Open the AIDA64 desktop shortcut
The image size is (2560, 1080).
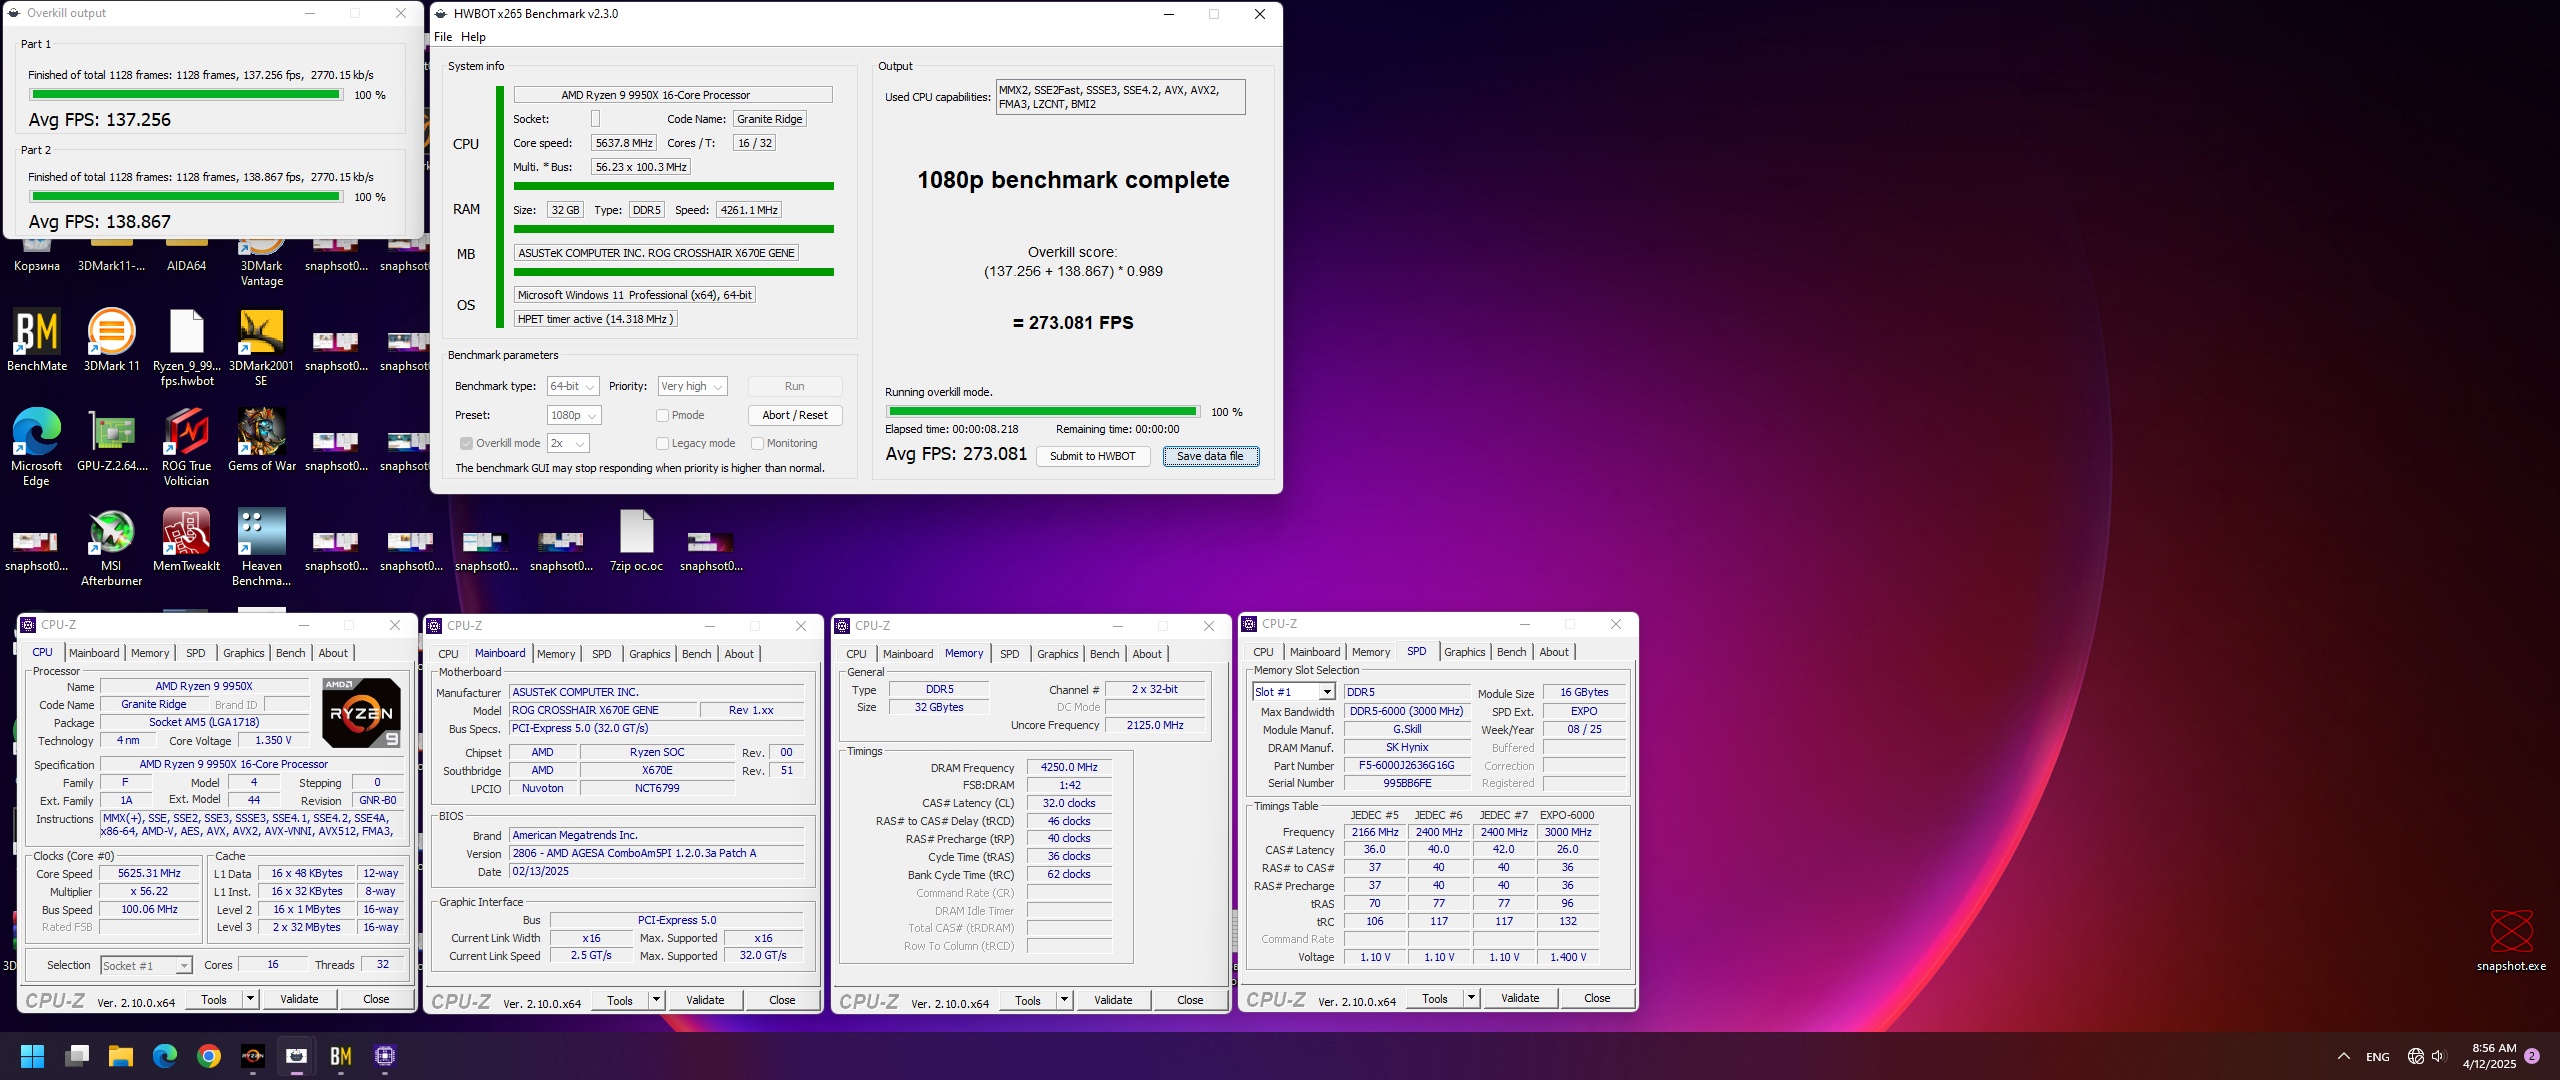186,256
